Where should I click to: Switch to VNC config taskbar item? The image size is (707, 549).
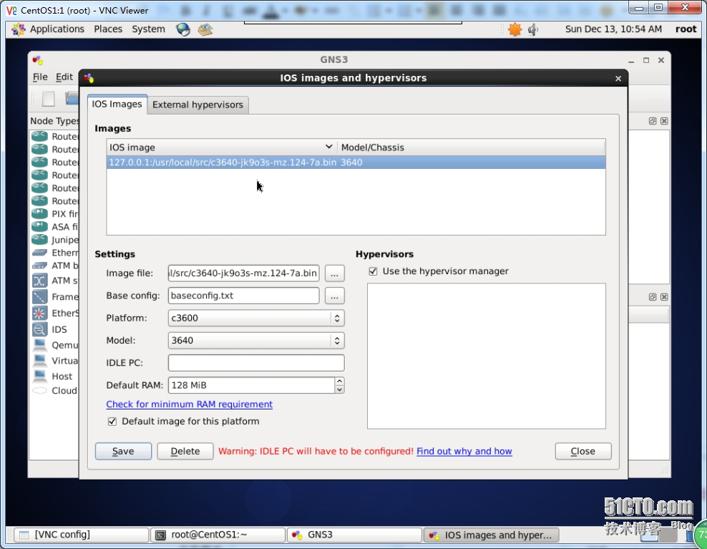click(x=81, y=535)
